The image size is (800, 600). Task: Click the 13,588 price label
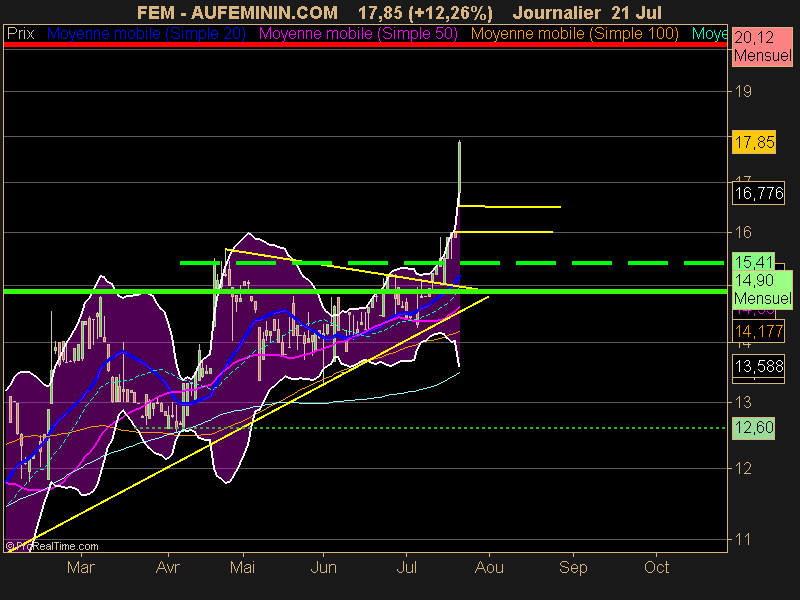point(759,366)
